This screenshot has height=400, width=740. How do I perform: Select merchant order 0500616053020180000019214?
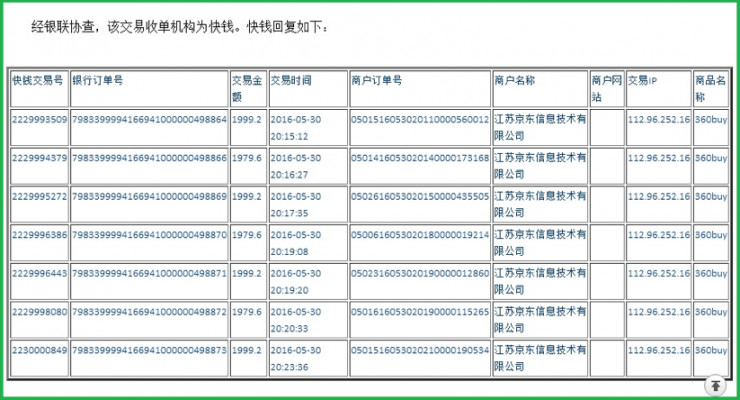420,235
